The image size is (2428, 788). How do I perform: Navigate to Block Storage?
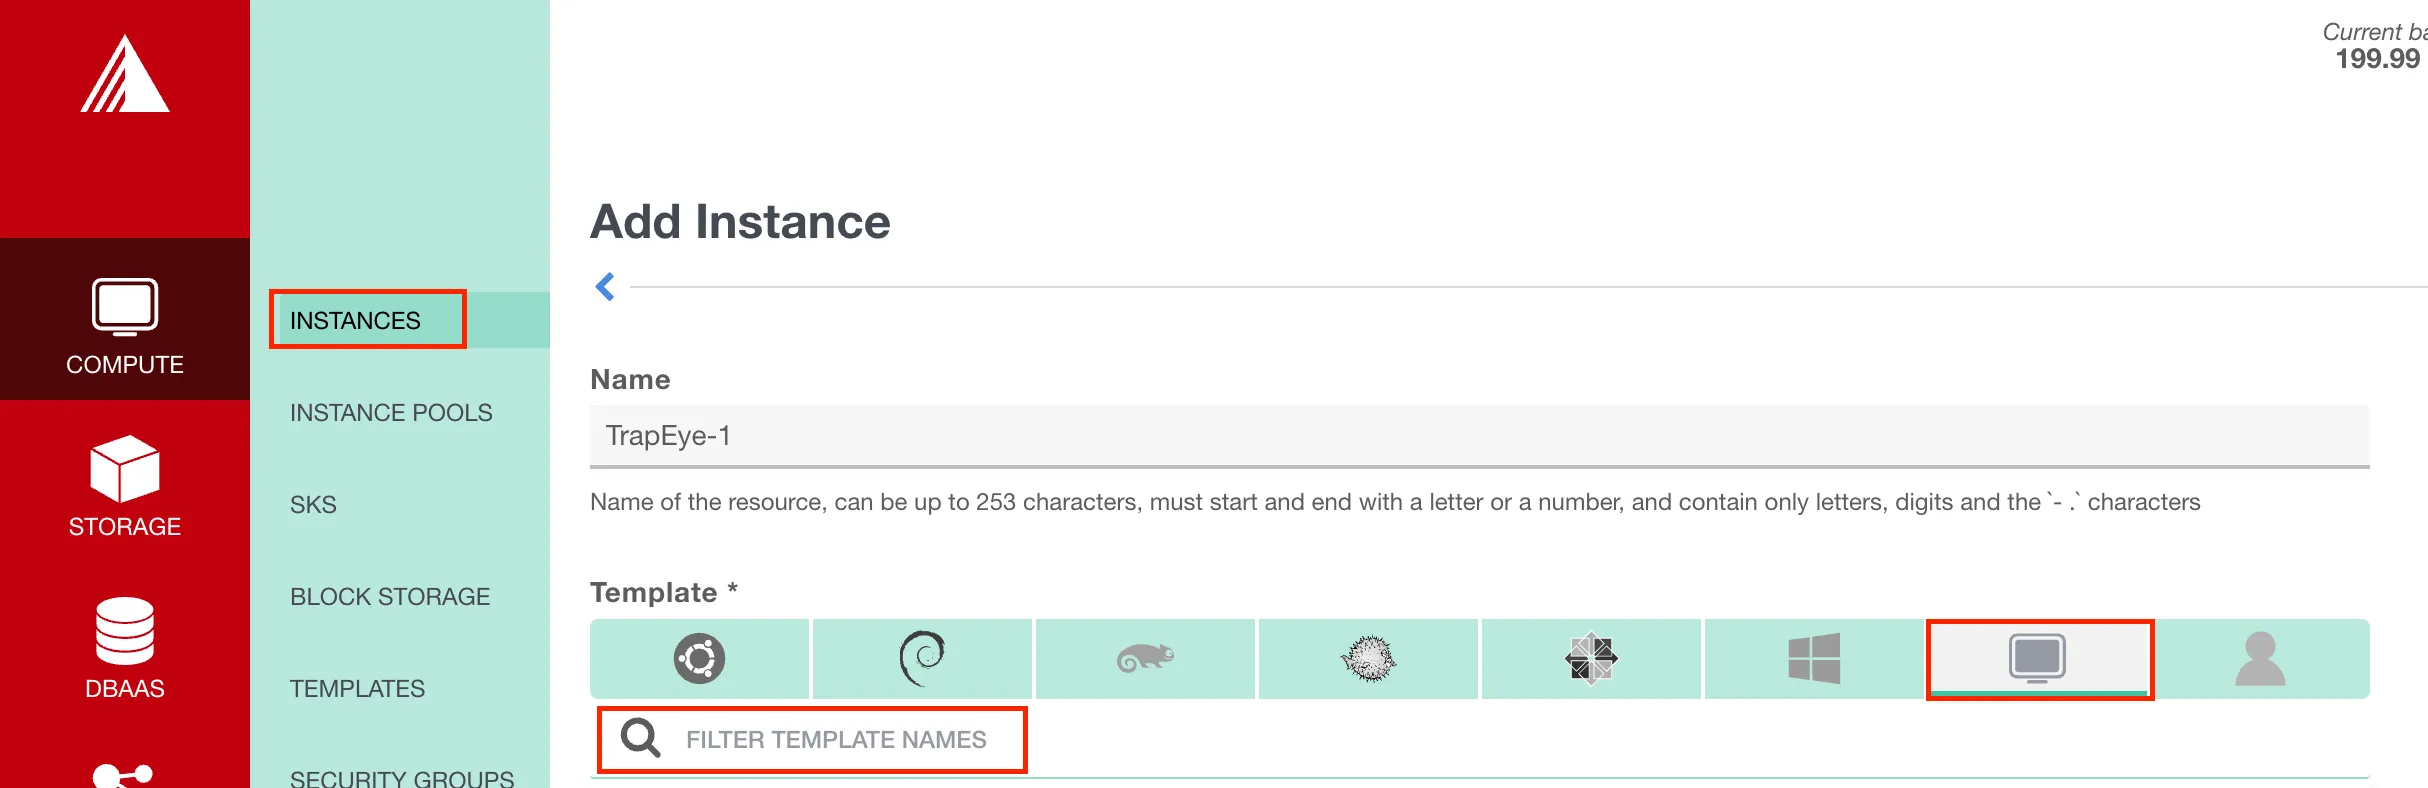tap(390, 597)
